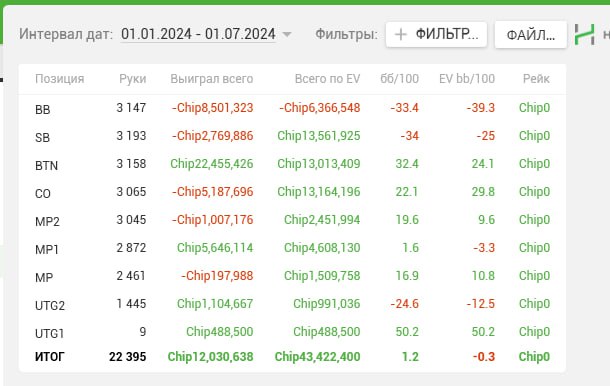The image size is (610, 386).
Task: Select the BTN position row
Action: tap(292, 164)
